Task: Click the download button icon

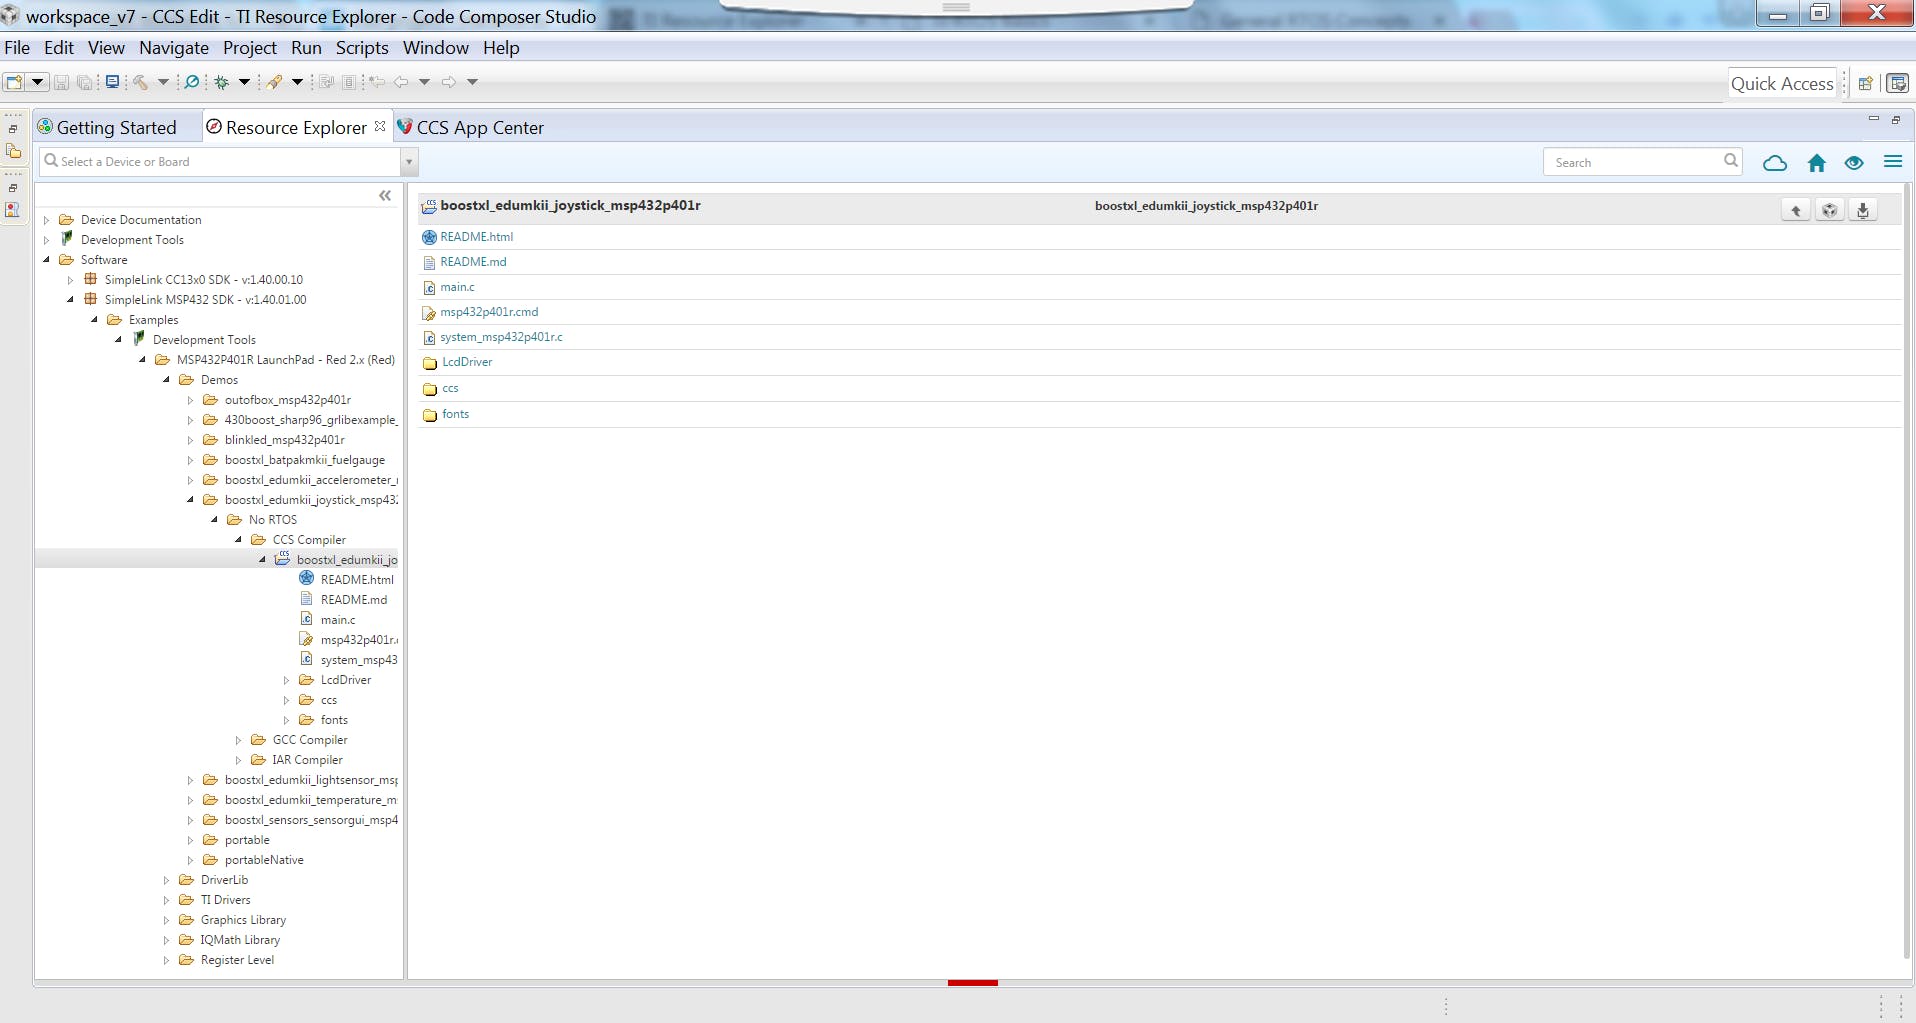Action: tap(1863, 210)
